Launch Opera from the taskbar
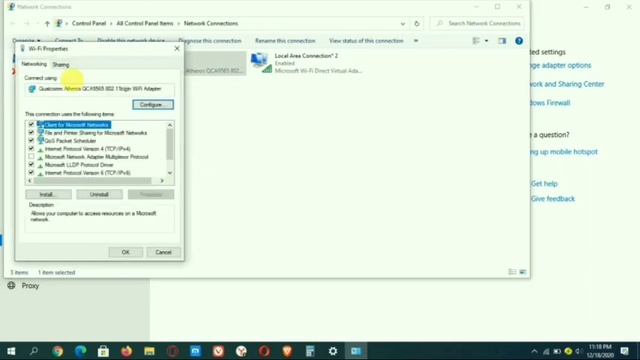This screenshot has width=640, height=360. coord(264,351)
